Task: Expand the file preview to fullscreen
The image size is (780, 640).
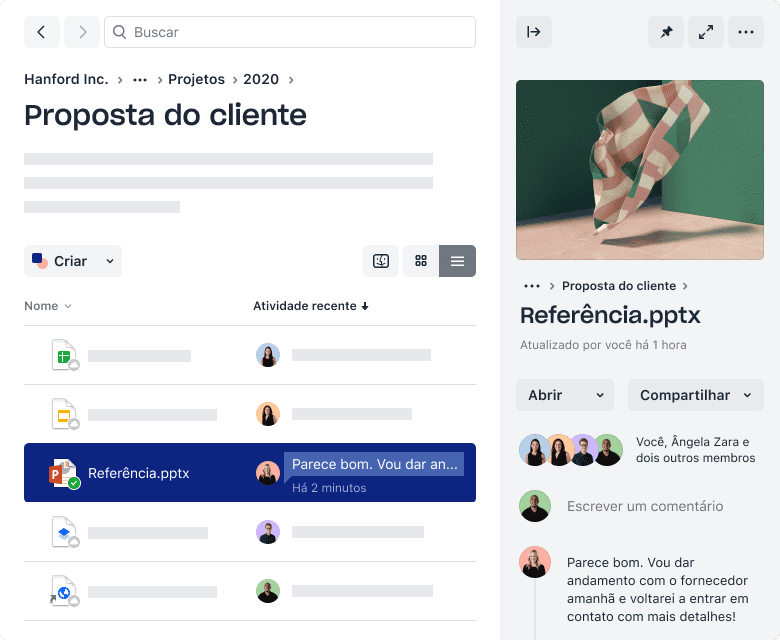Action: click(x=706, y=32)
